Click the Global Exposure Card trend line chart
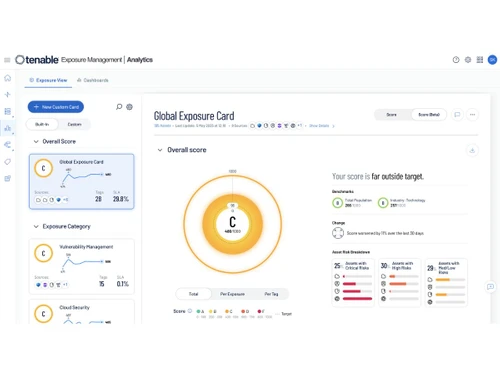Screen dimensions: 500x375 point(86,178)
